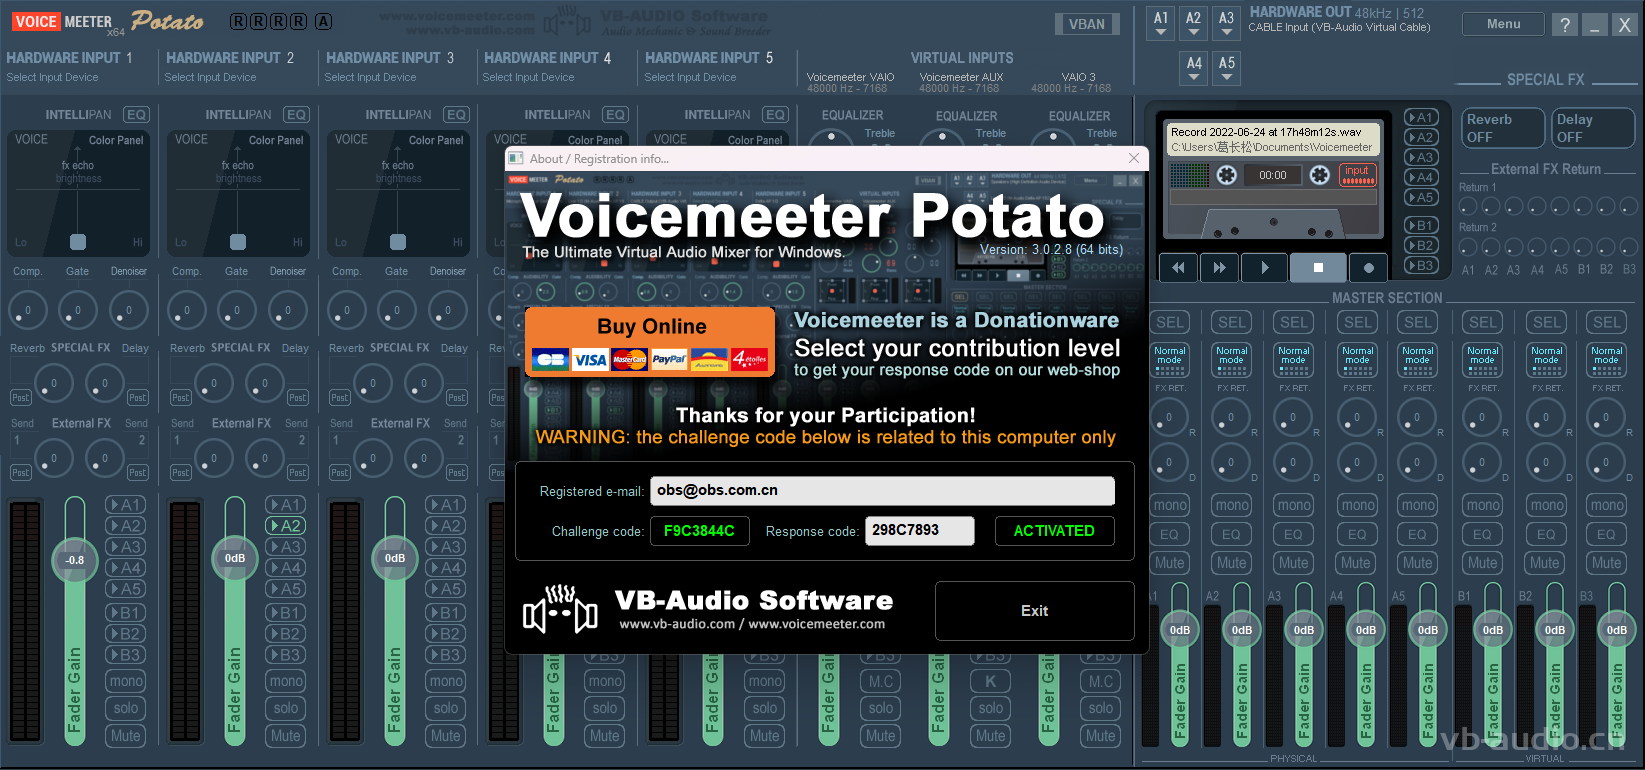Disable A2 routing on Hardware Input 2

click(x=286, y=526)
